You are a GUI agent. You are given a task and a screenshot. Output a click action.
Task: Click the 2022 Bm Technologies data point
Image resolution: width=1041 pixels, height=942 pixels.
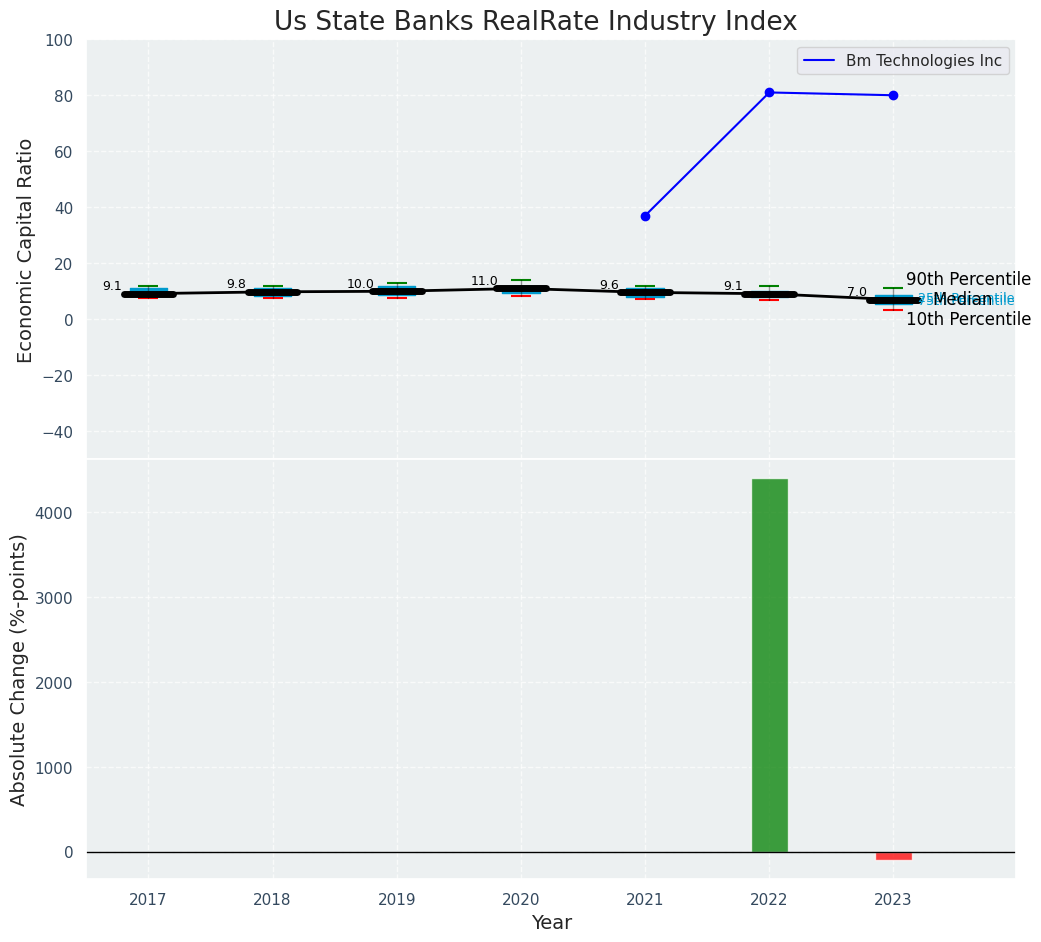point(769,93)
